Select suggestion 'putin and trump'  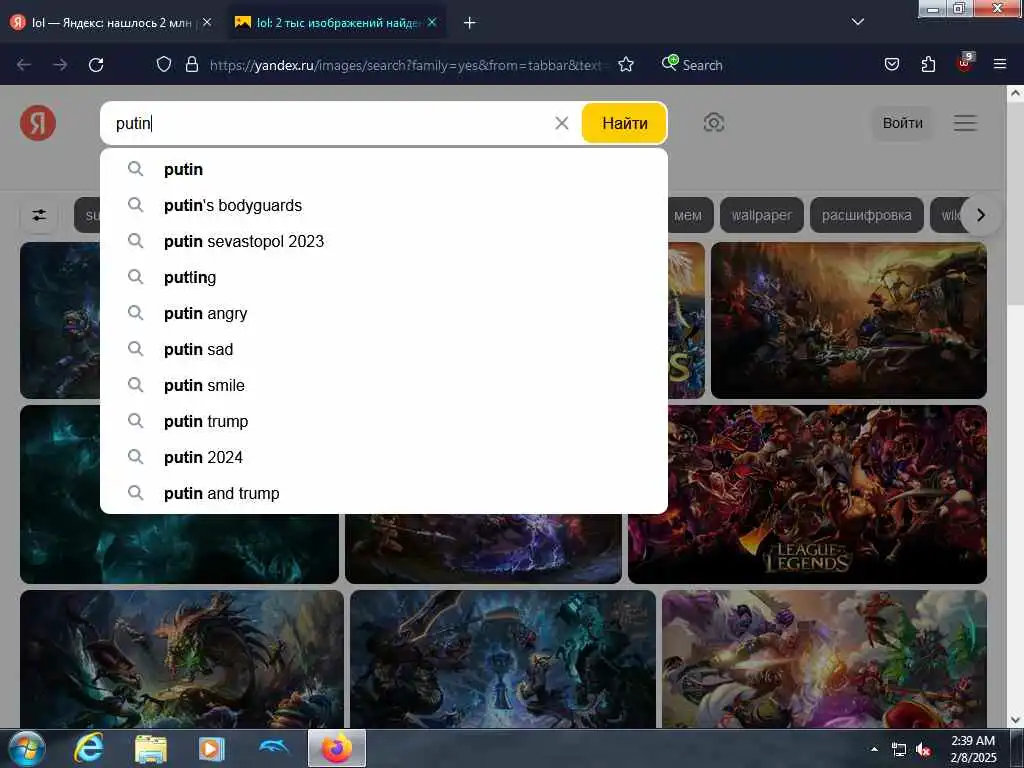pyautogui.click(x=384, y=493)
